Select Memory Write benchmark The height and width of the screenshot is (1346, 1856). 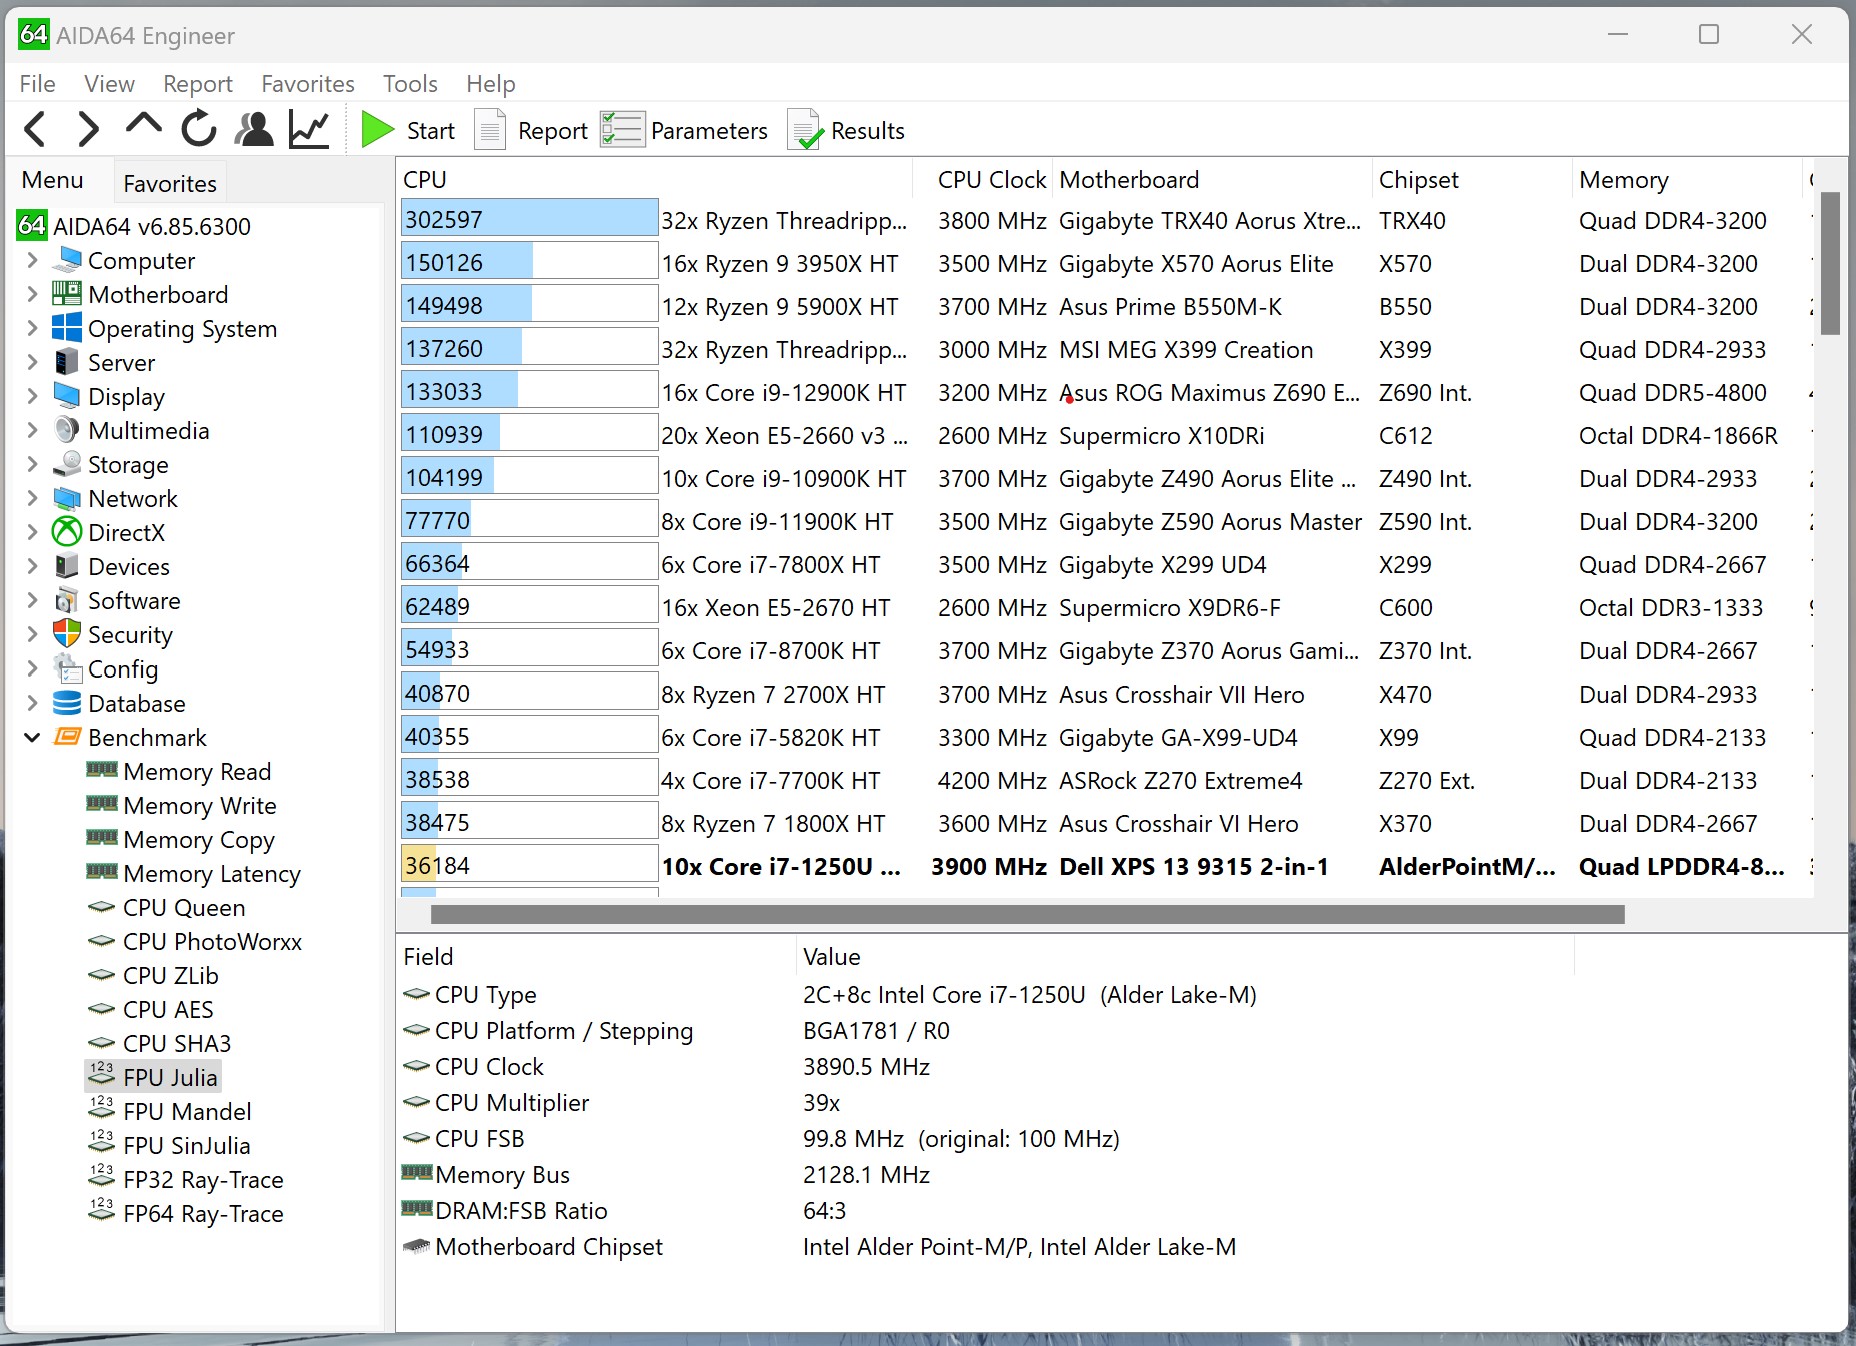click(200, 805)
